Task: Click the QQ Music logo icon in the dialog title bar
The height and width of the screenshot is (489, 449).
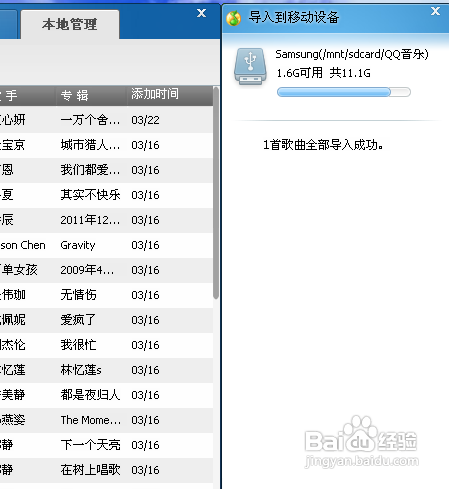Action: pos(234,18)
